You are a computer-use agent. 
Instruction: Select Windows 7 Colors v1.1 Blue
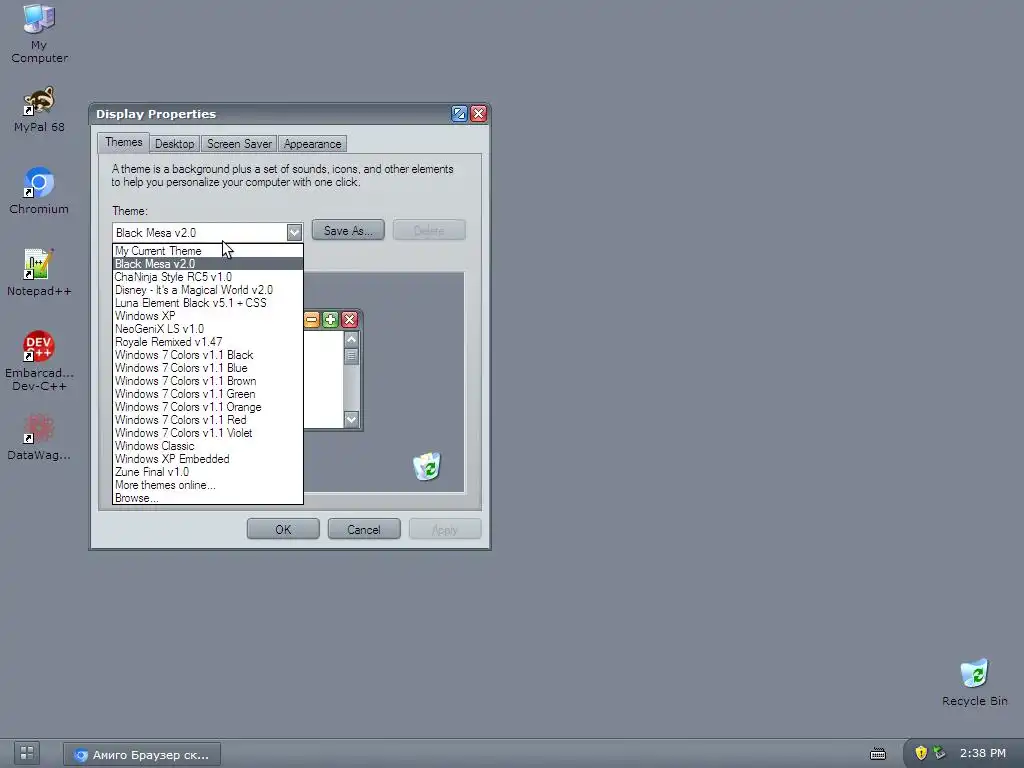[208, 368]
